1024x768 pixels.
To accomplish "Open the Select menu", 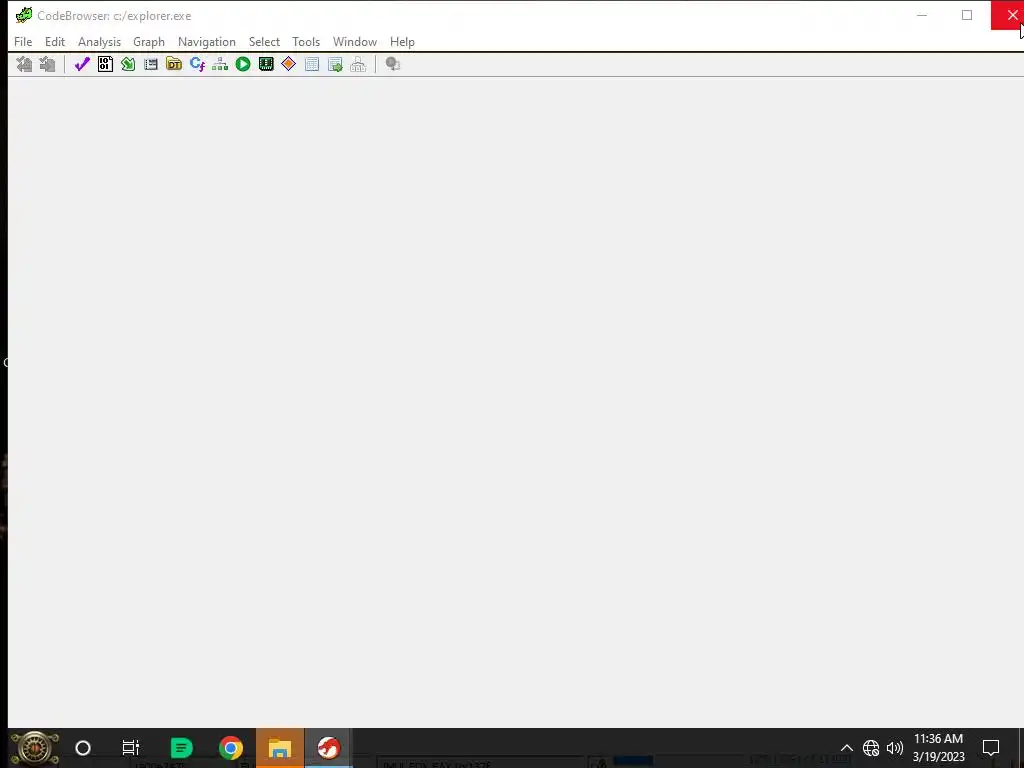I will [264, 42].
